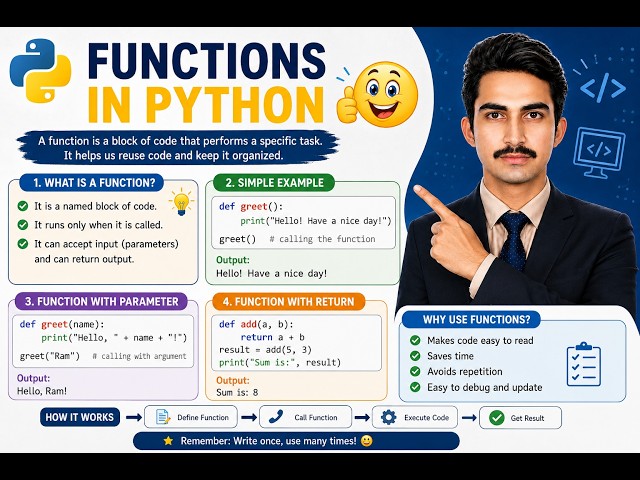Click check mark beside 'It runs only when it is called'
The width and height of the screenshot is (640, 480).
23,225
